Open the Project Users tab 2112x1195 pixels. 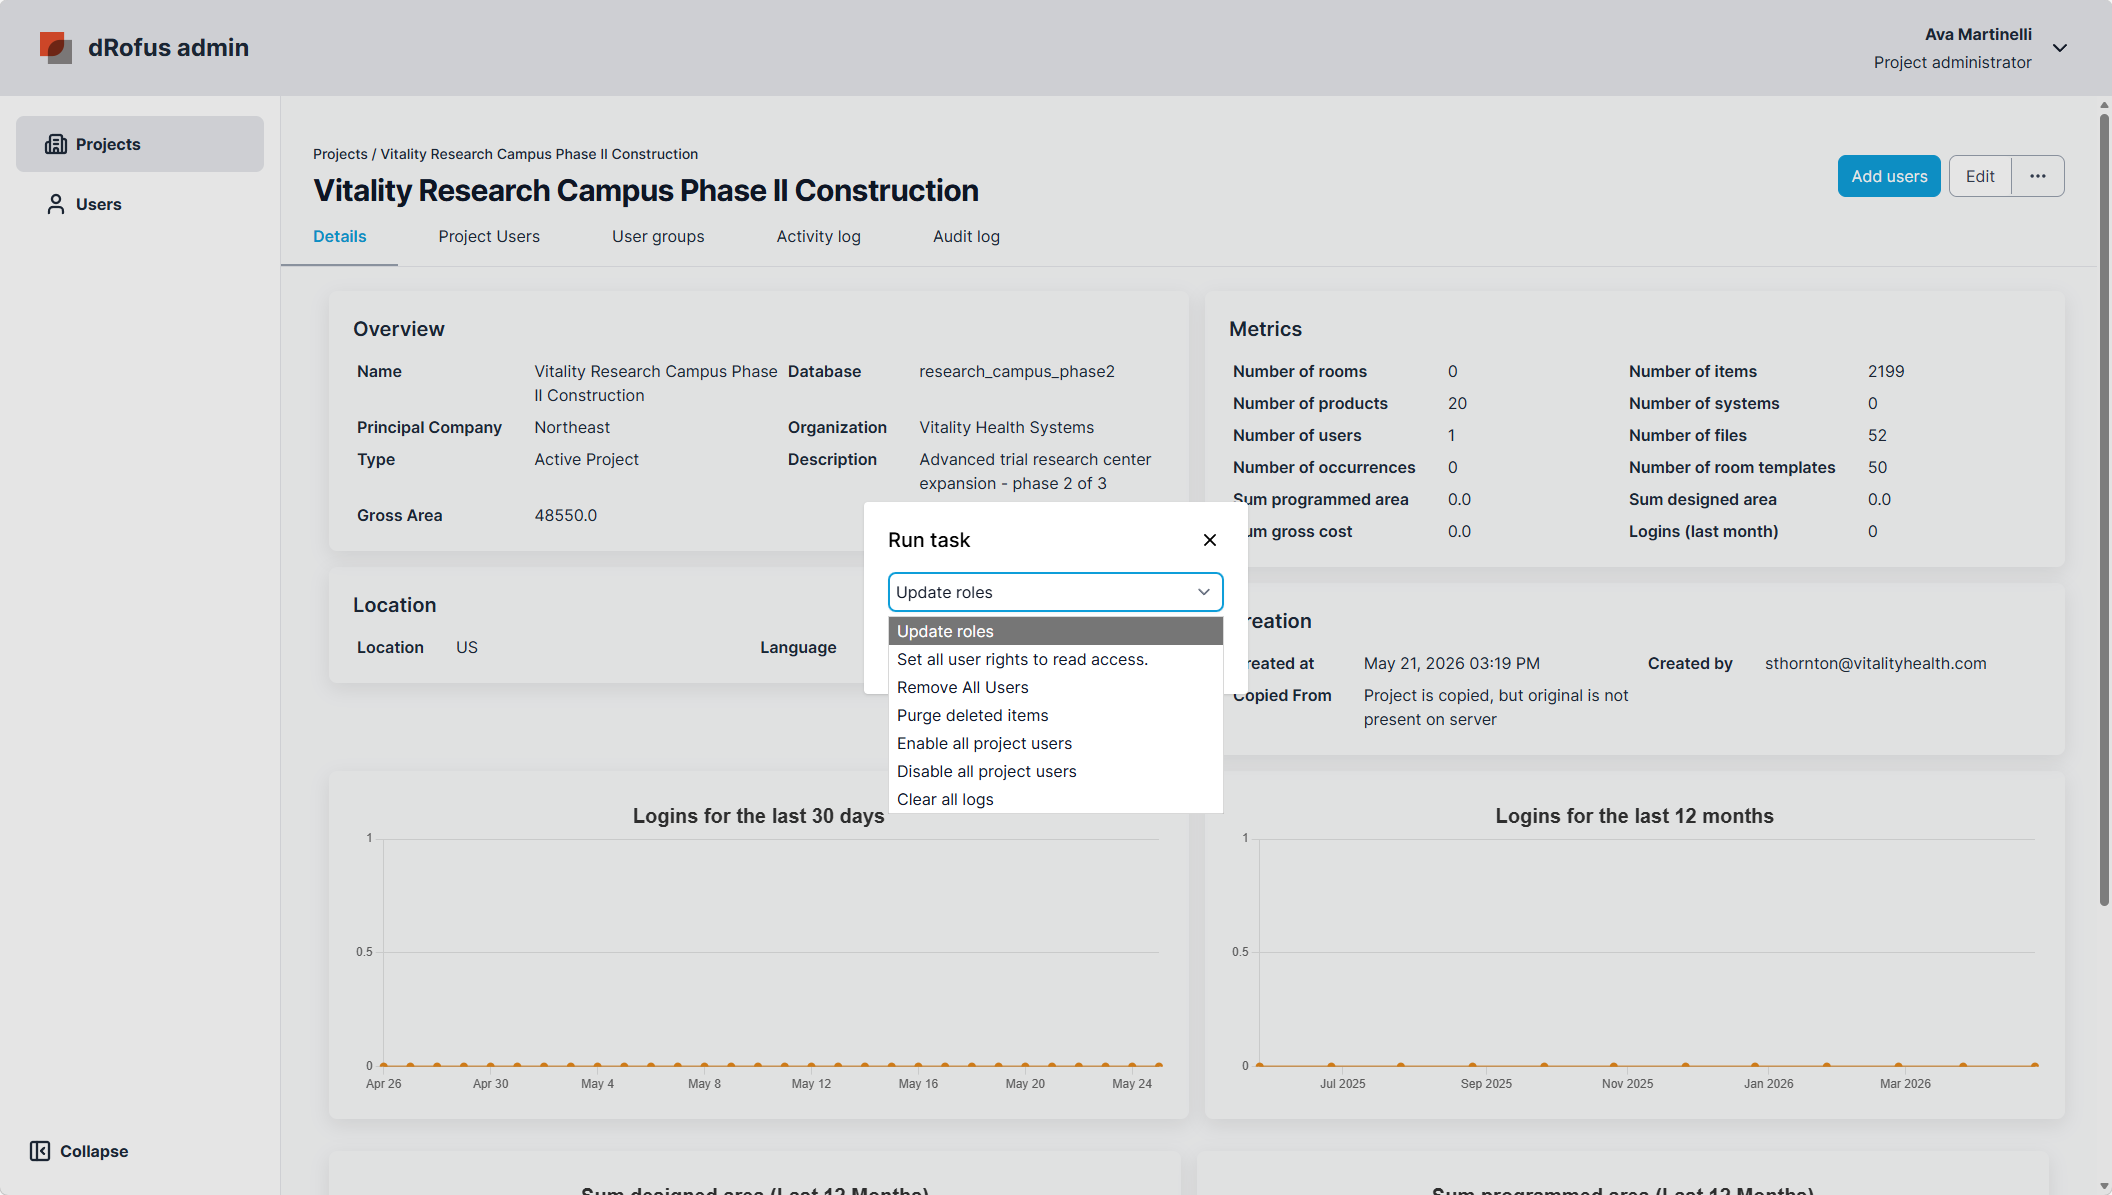tap(489, 236)
